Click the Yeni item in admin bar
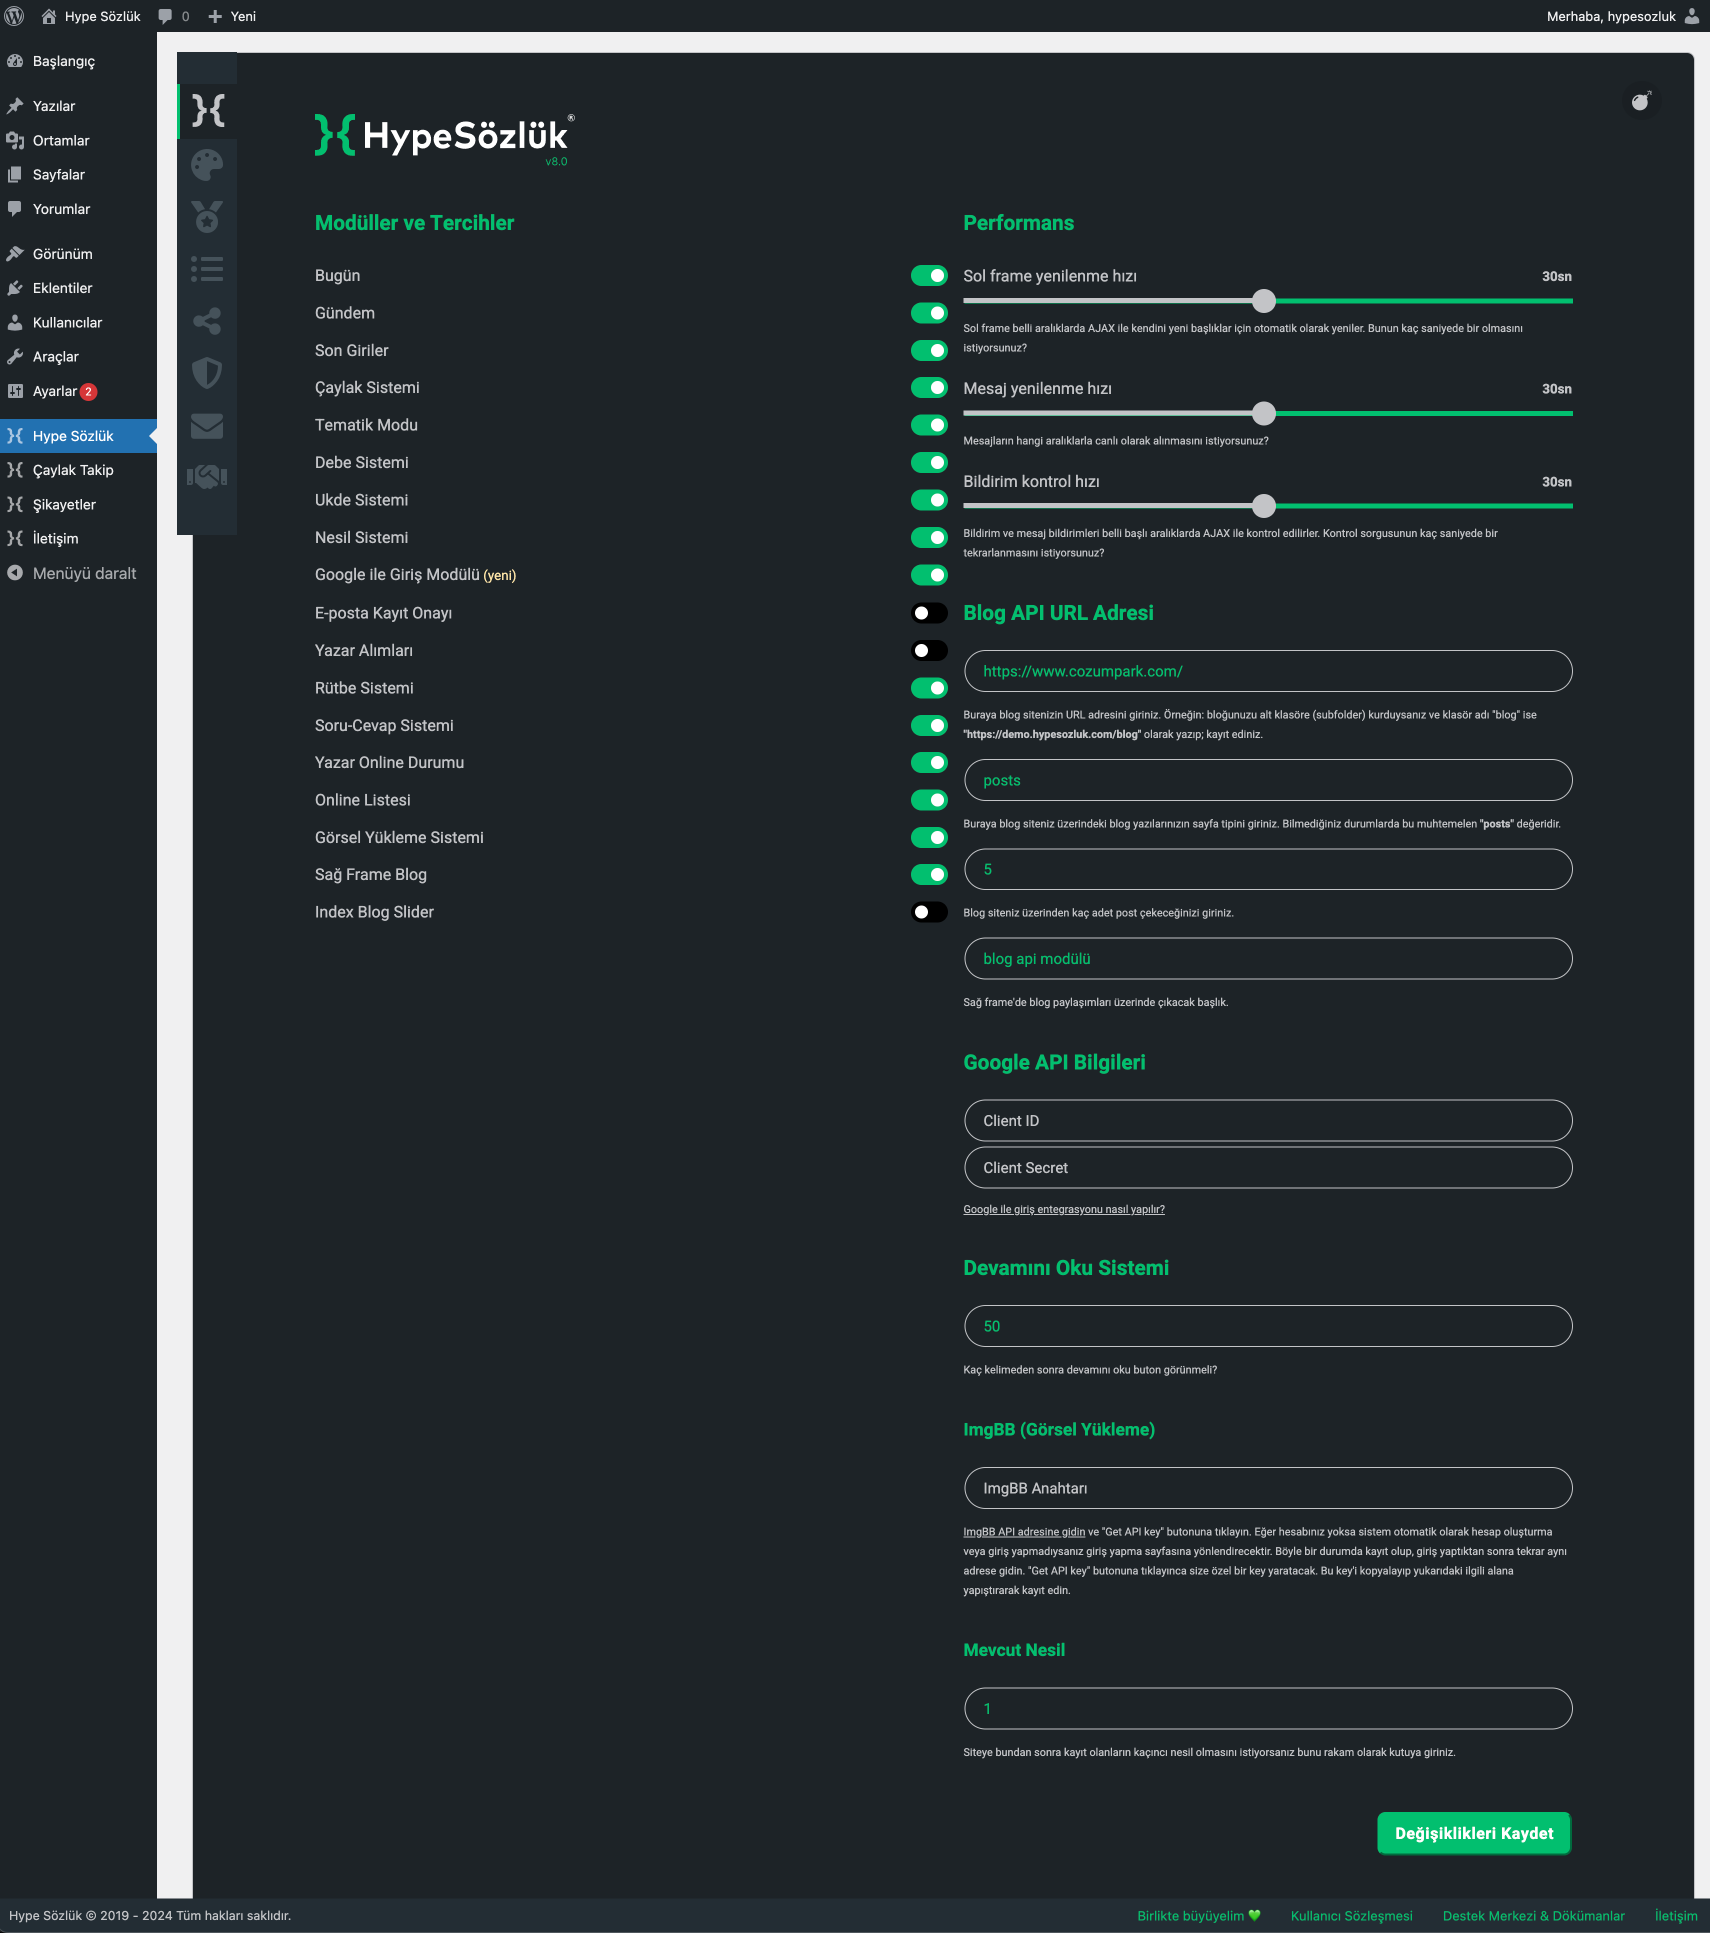 [232, 16]
